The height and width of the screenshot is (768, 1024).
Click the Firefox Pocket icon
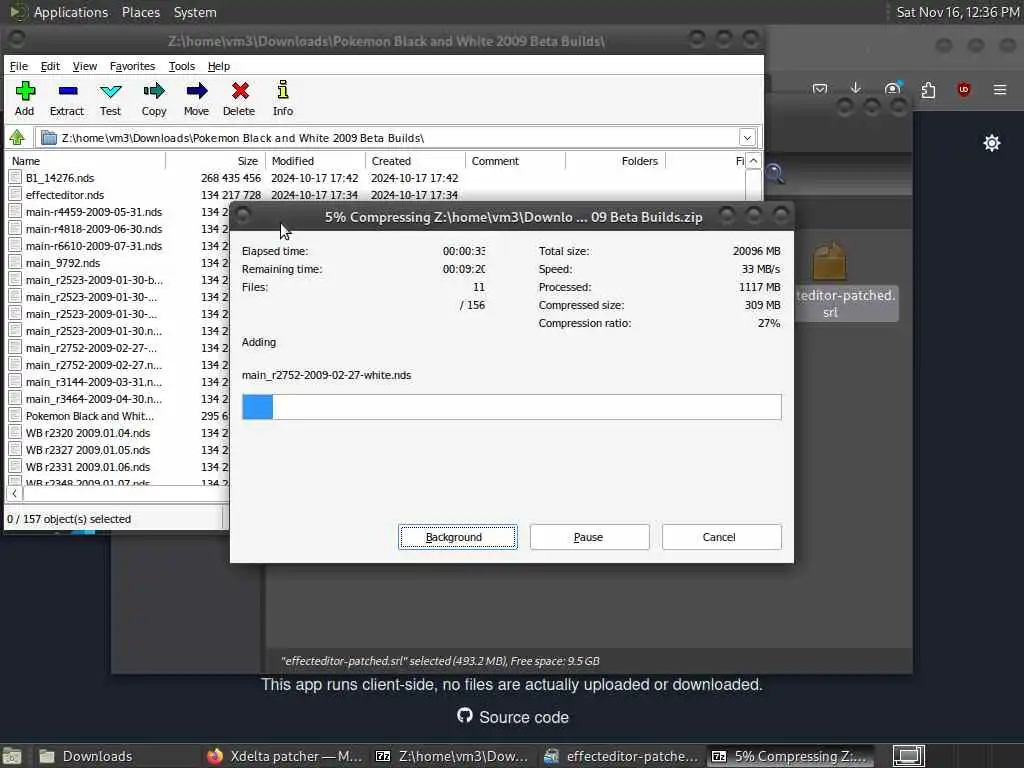click(x=820, y=89)
